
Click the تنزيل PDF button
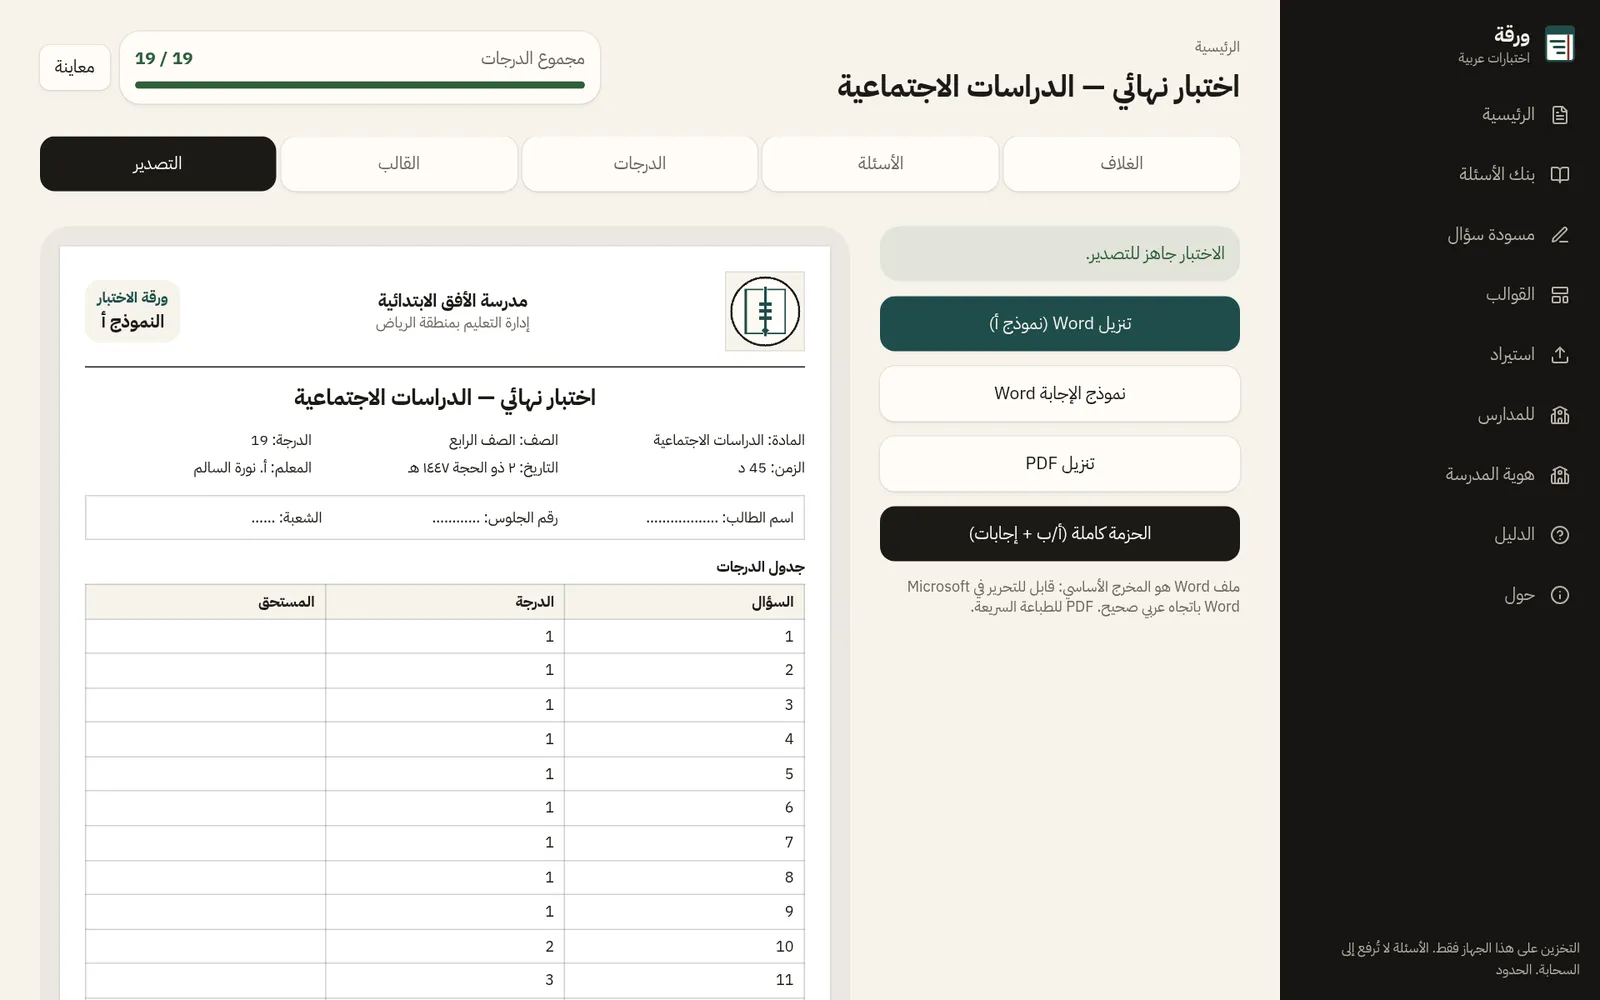point(1060,464)
